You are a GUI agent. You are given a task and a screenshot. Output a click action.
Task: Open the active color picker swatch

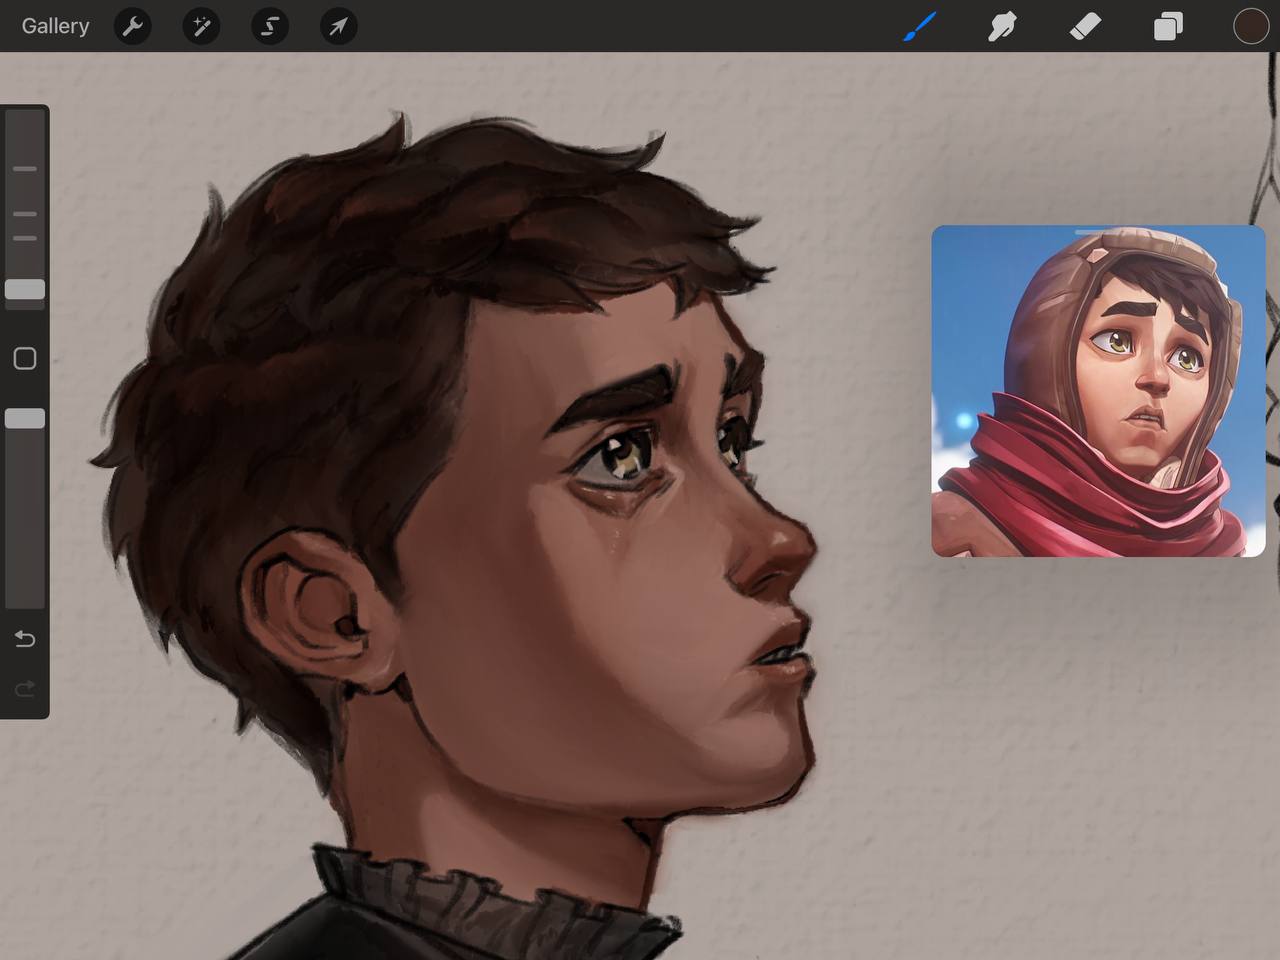click(x=1250, y=26)
